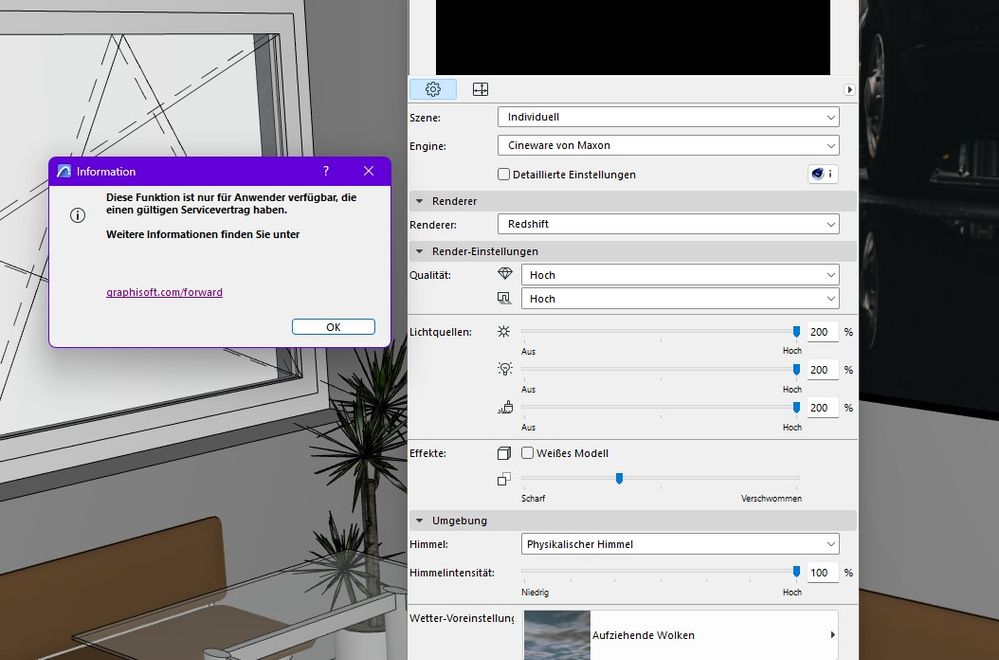Open the Engine dropdown Cineware von Maxon
Viewport: 999px width, 660px height.
tap(668, 145)
